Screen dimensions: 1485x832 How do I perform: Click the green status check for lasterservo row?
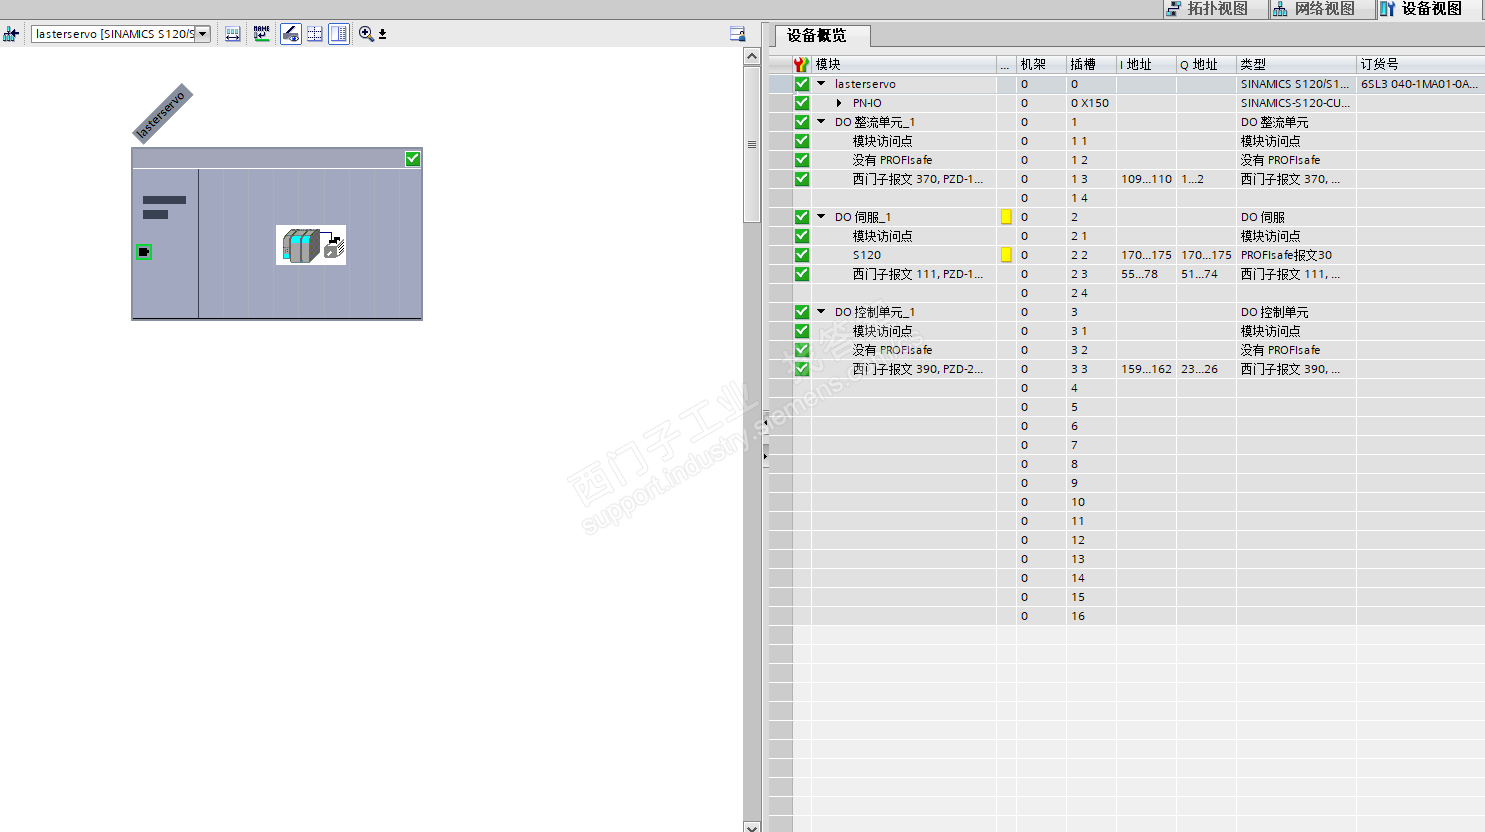[802, 84]
